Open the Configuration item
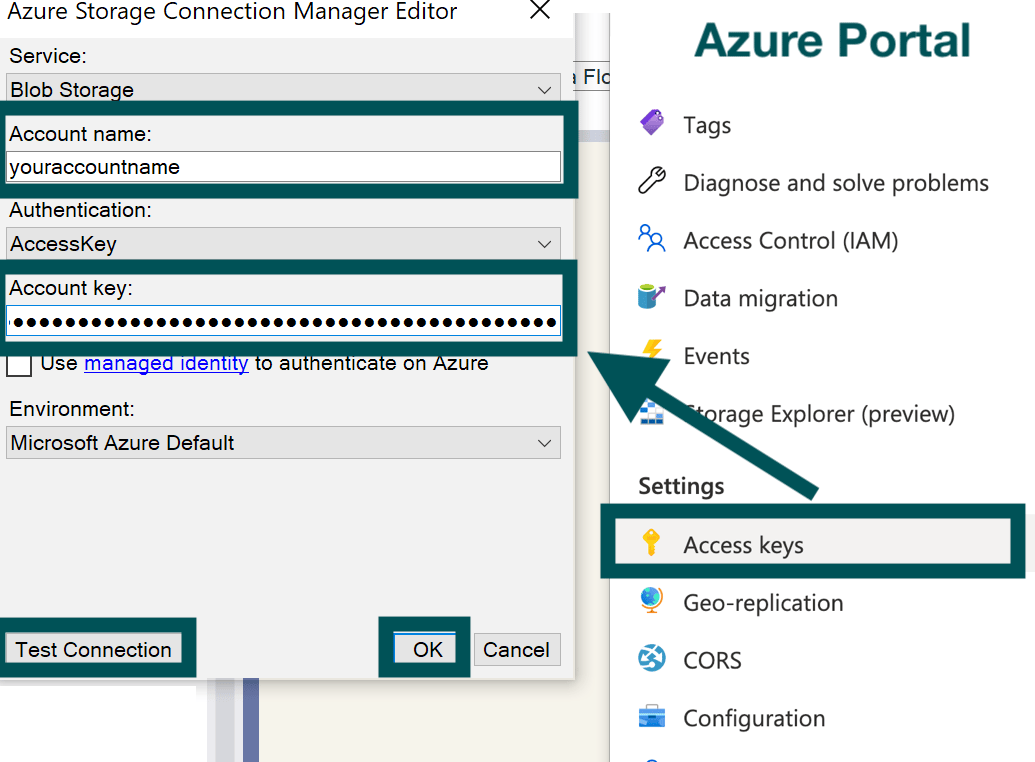1035x762 pixels. pyautogui.click(x=754, y=718)
